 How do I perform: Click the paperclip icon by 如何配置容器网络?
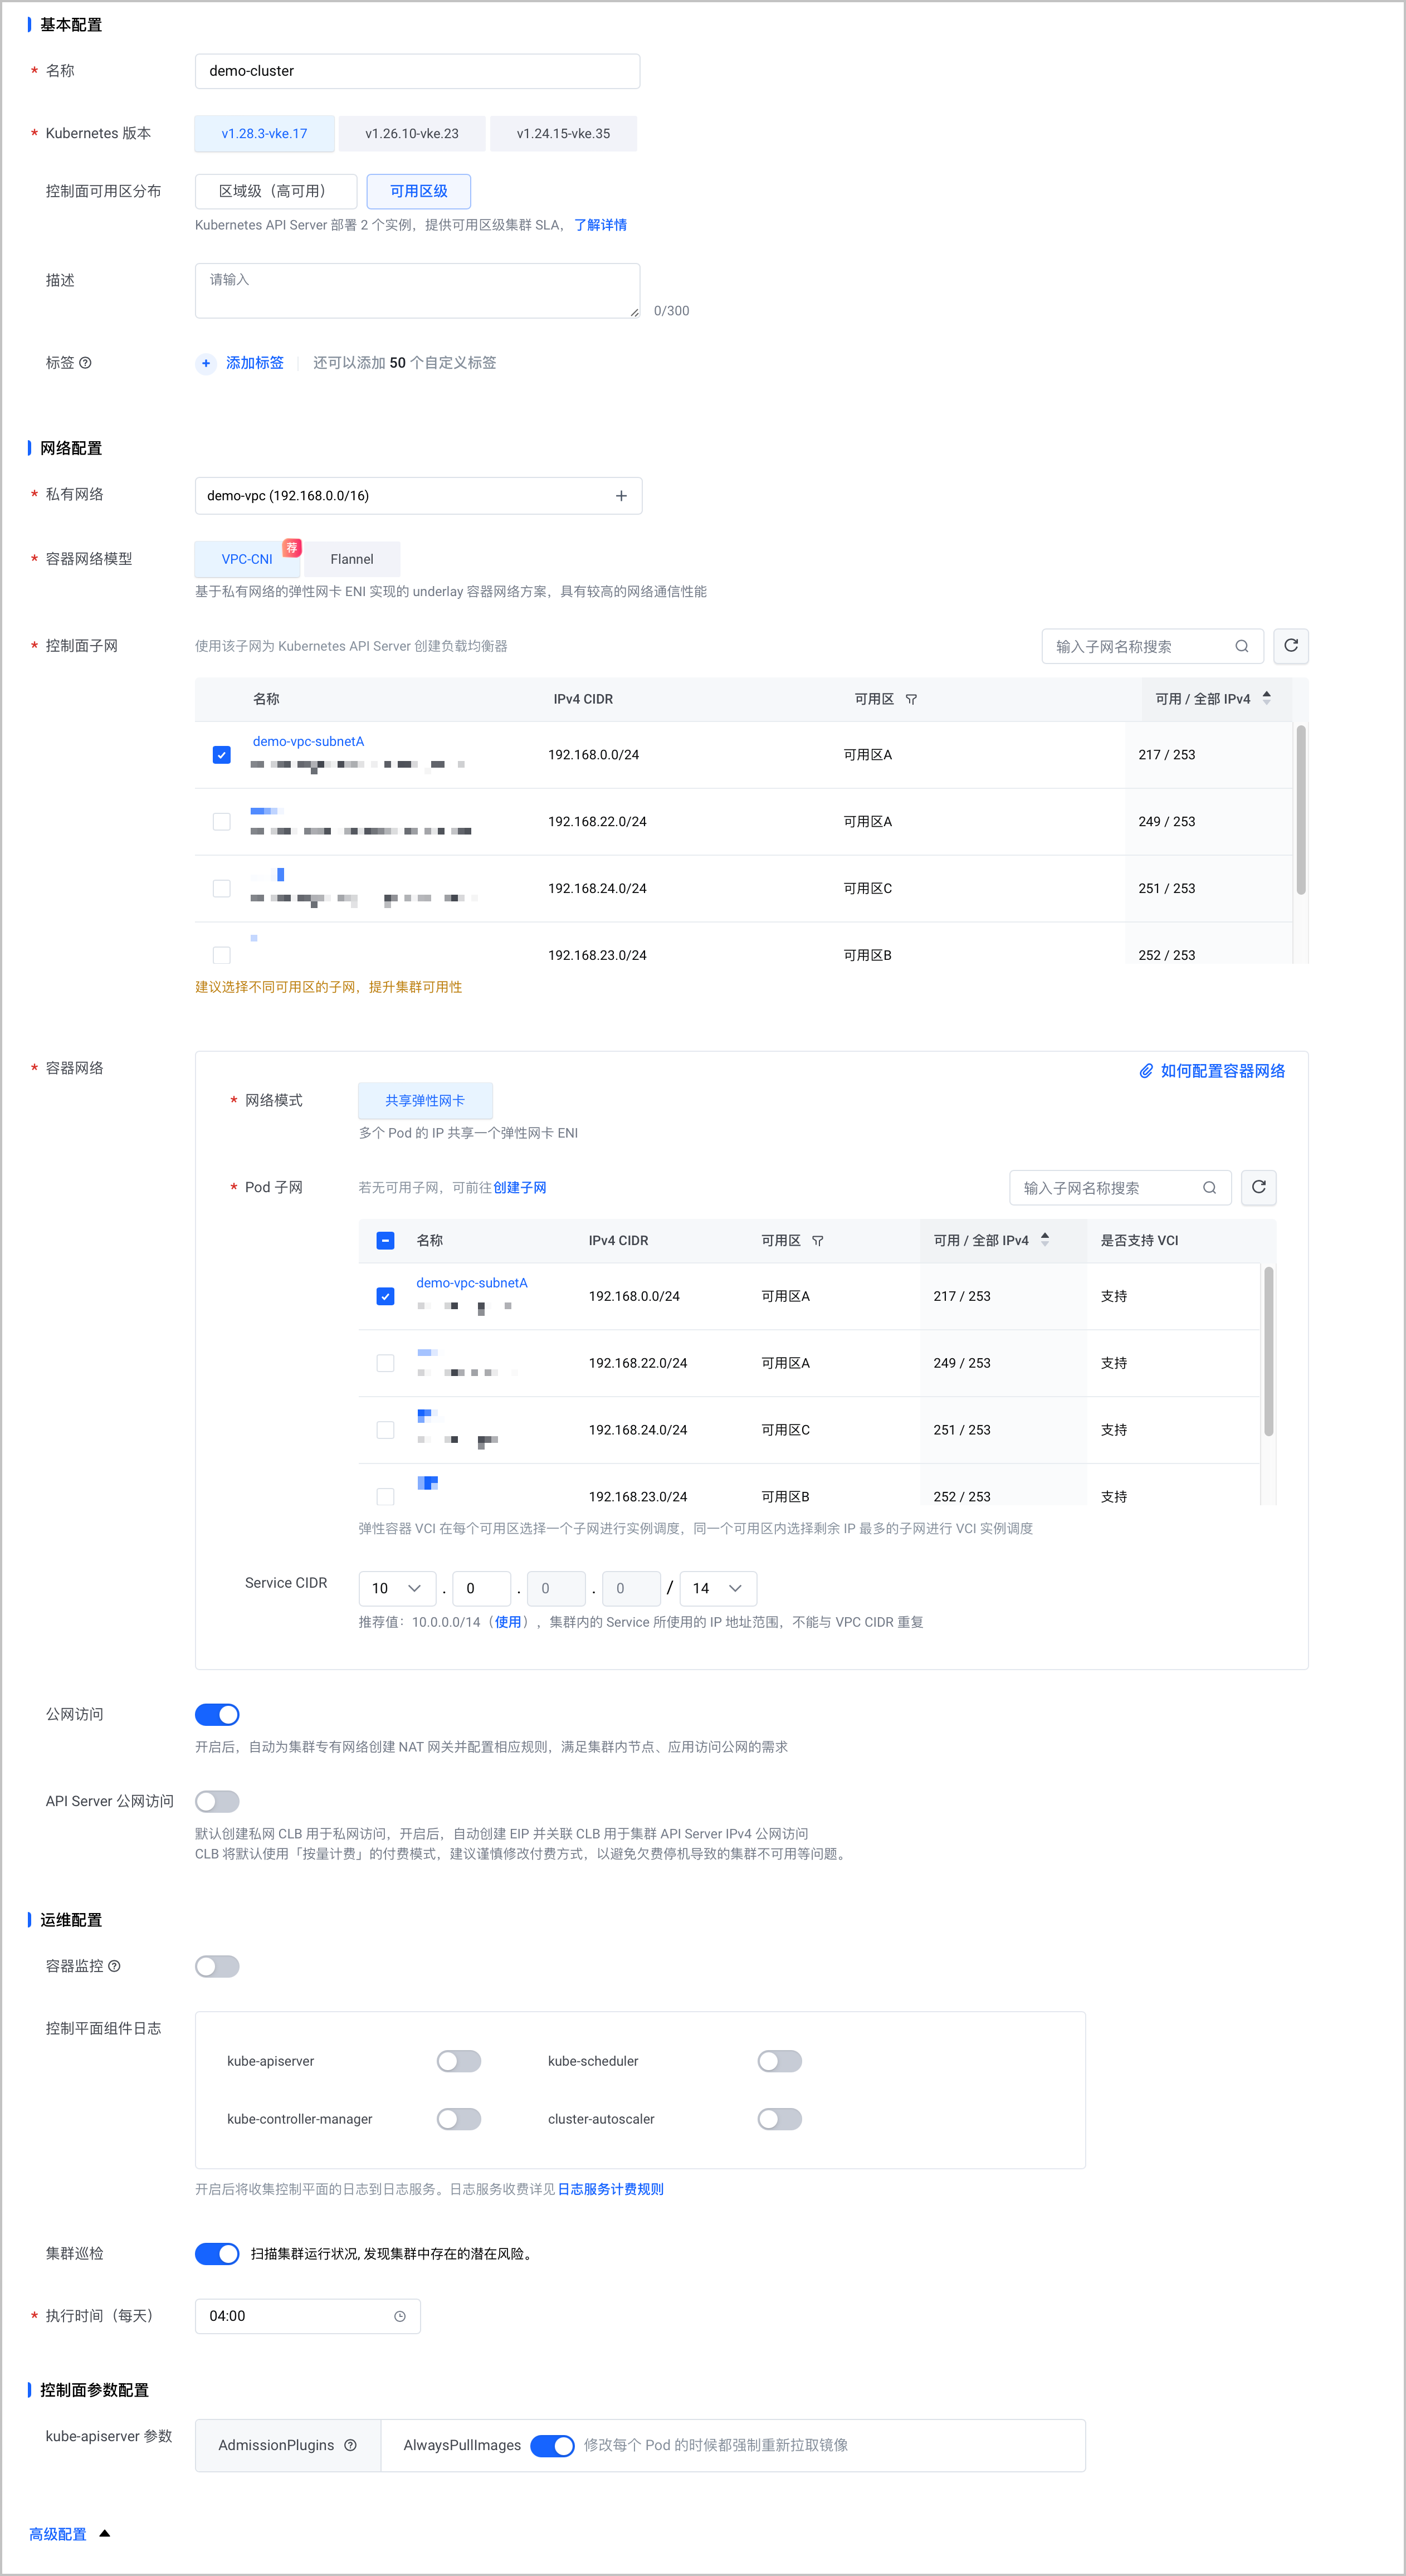click(1146, 1071)
